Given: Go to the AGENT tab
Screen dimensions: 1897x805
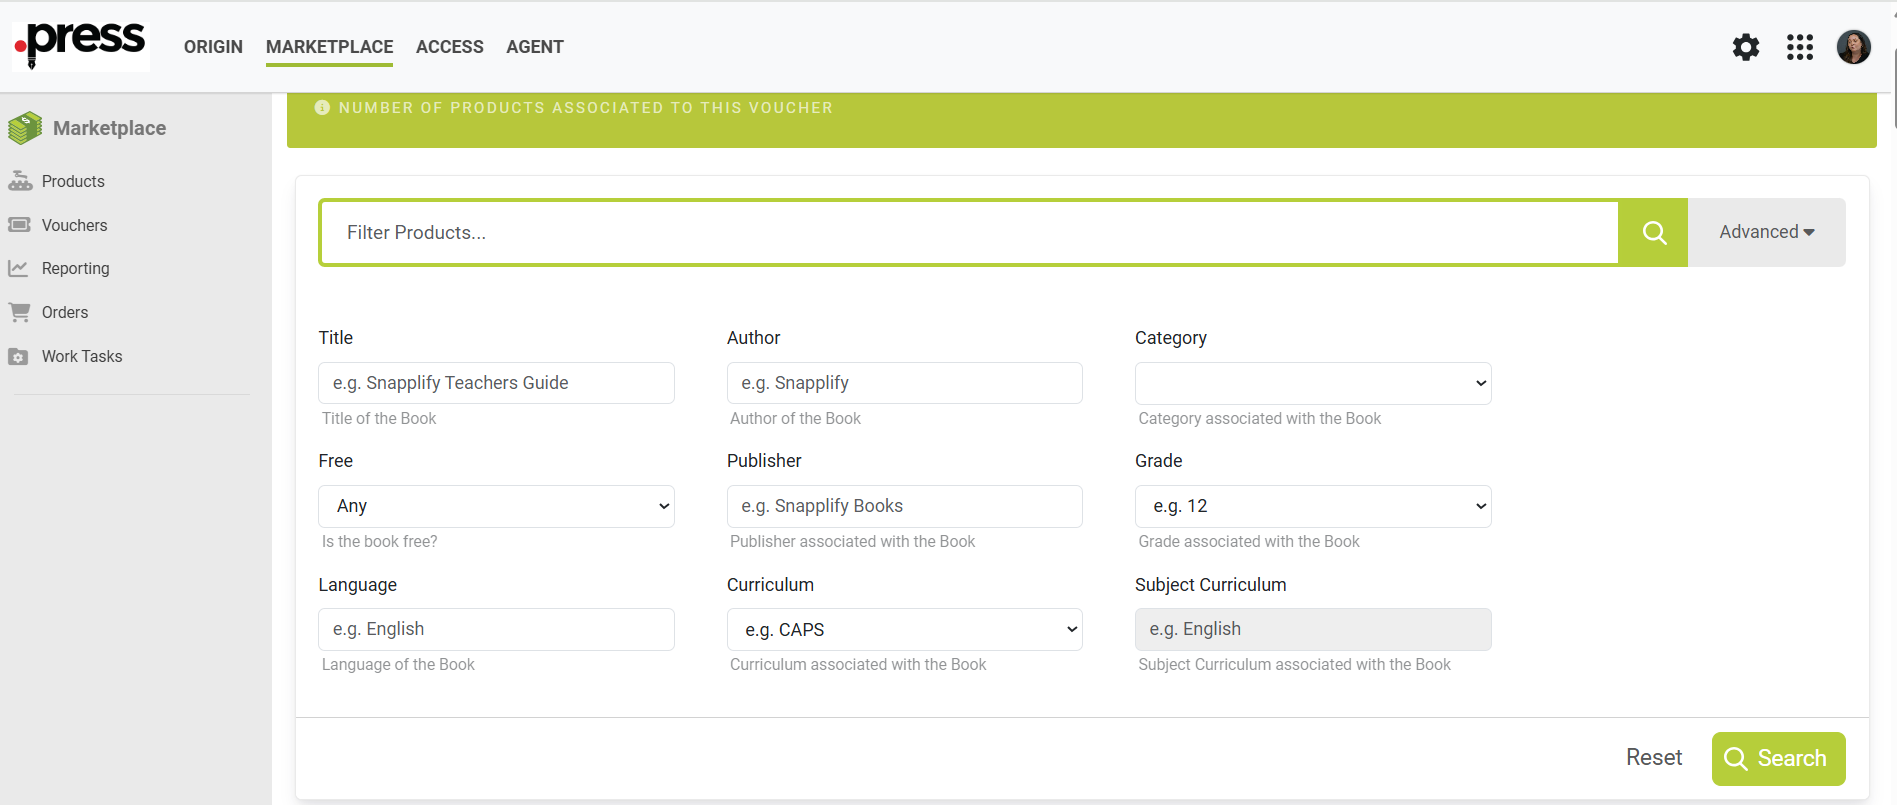Looking at the screenshot, I should tap(535, 47).
